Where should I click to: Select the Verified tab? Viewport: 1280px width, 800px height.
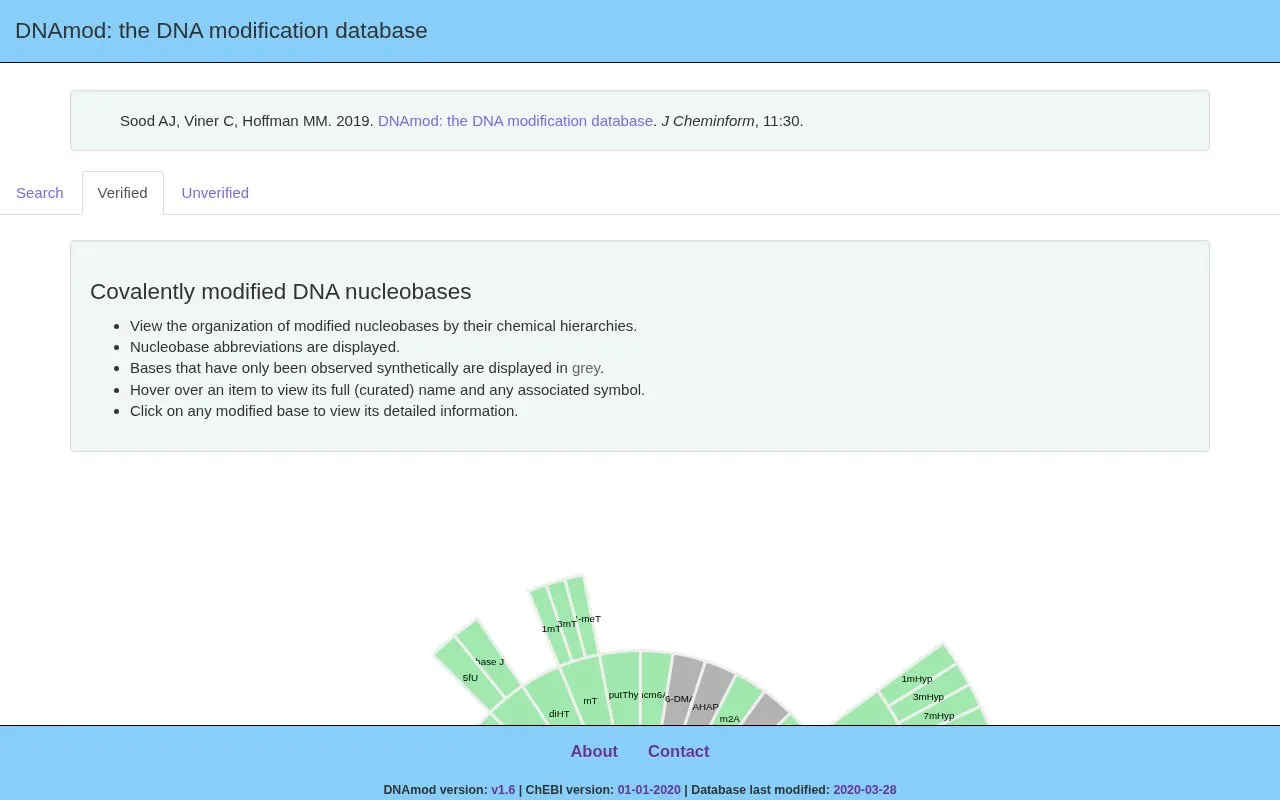point(123,193)
